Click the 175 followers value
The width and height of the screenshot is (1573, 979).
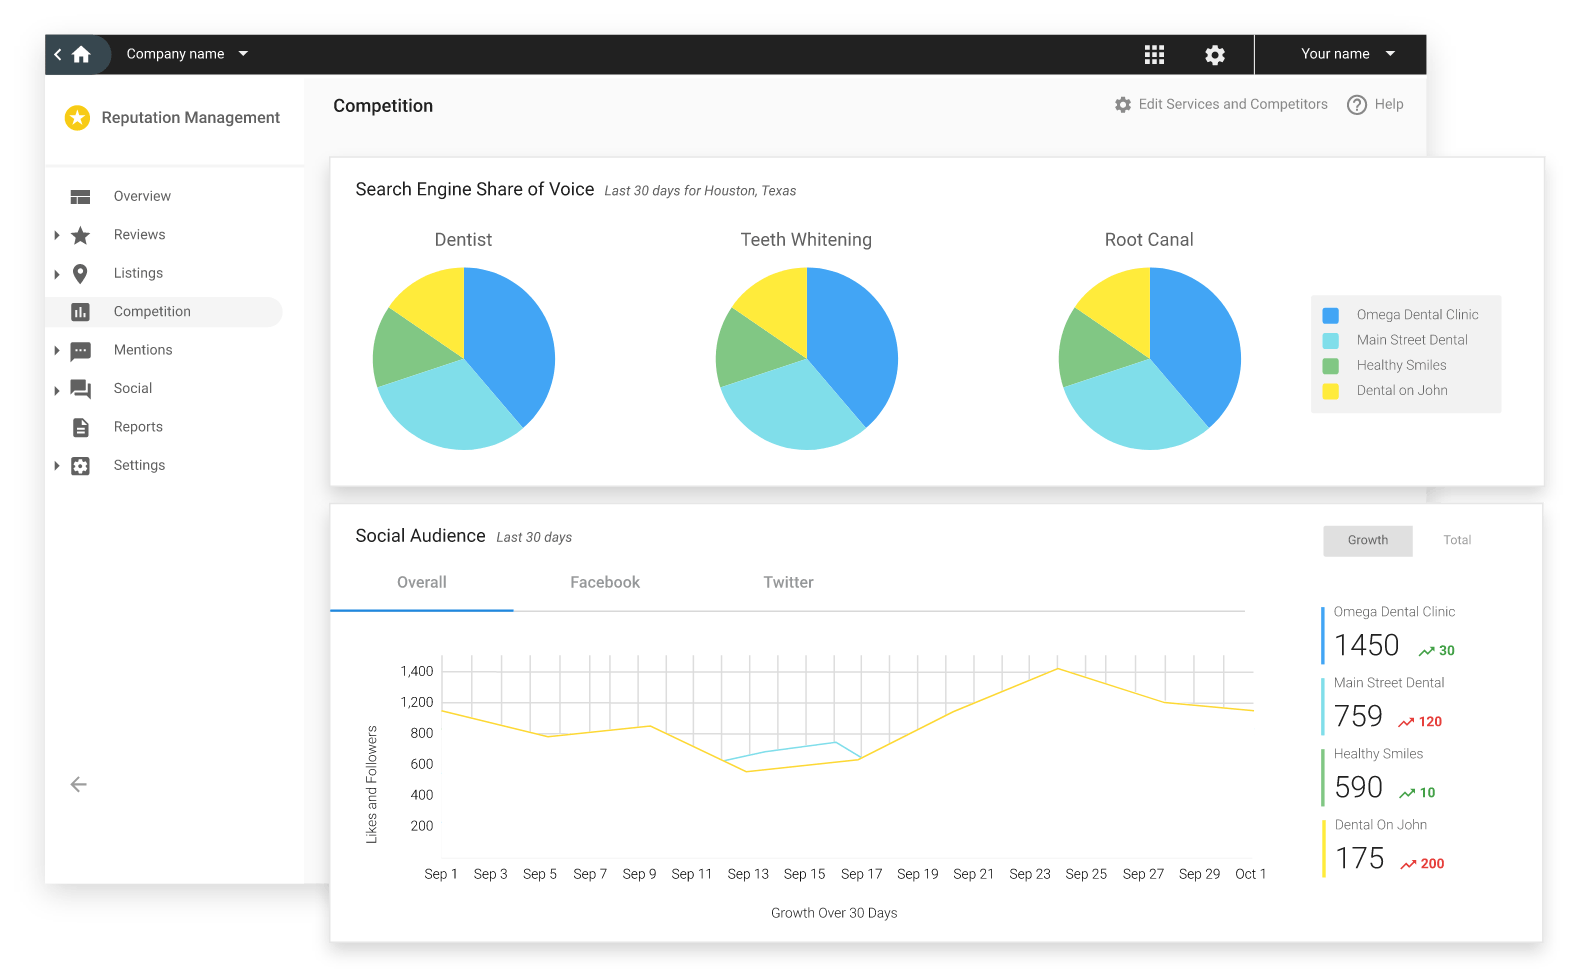tap(1360, 859)
